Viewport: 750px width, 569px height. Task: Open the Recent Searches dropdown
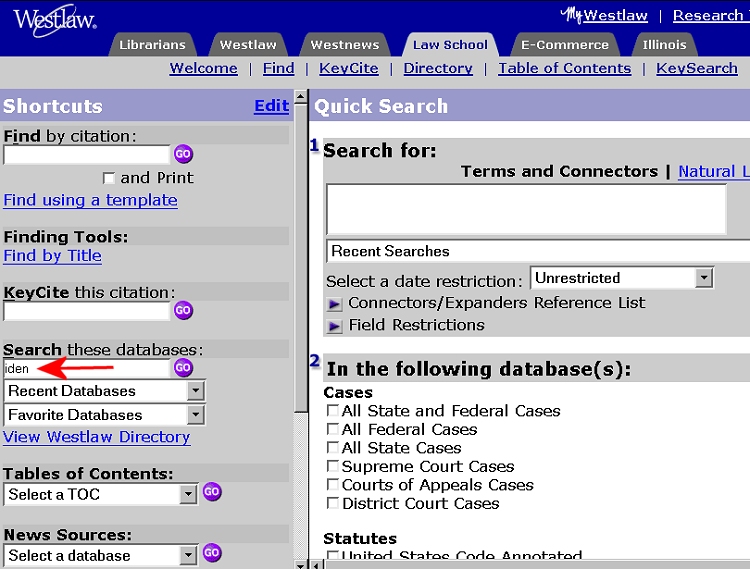click(x=538, y=251)
